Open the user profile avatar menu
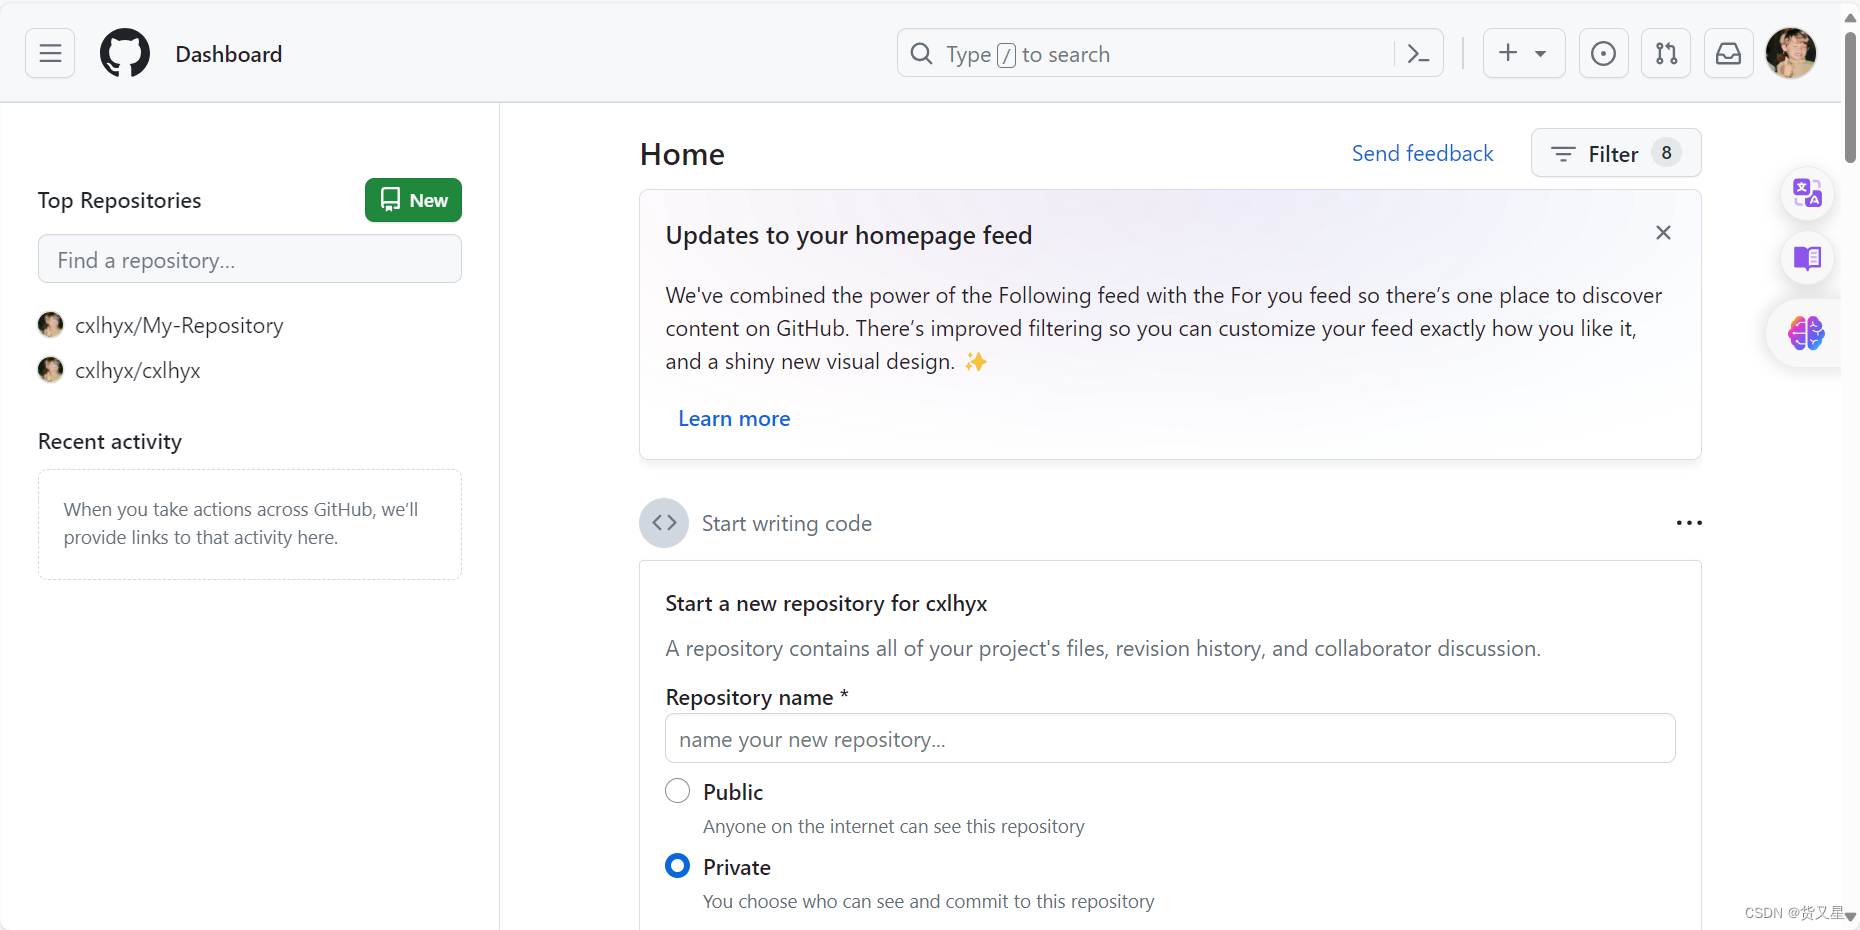Screen dimensions: 1860x930 point(1791,53)
